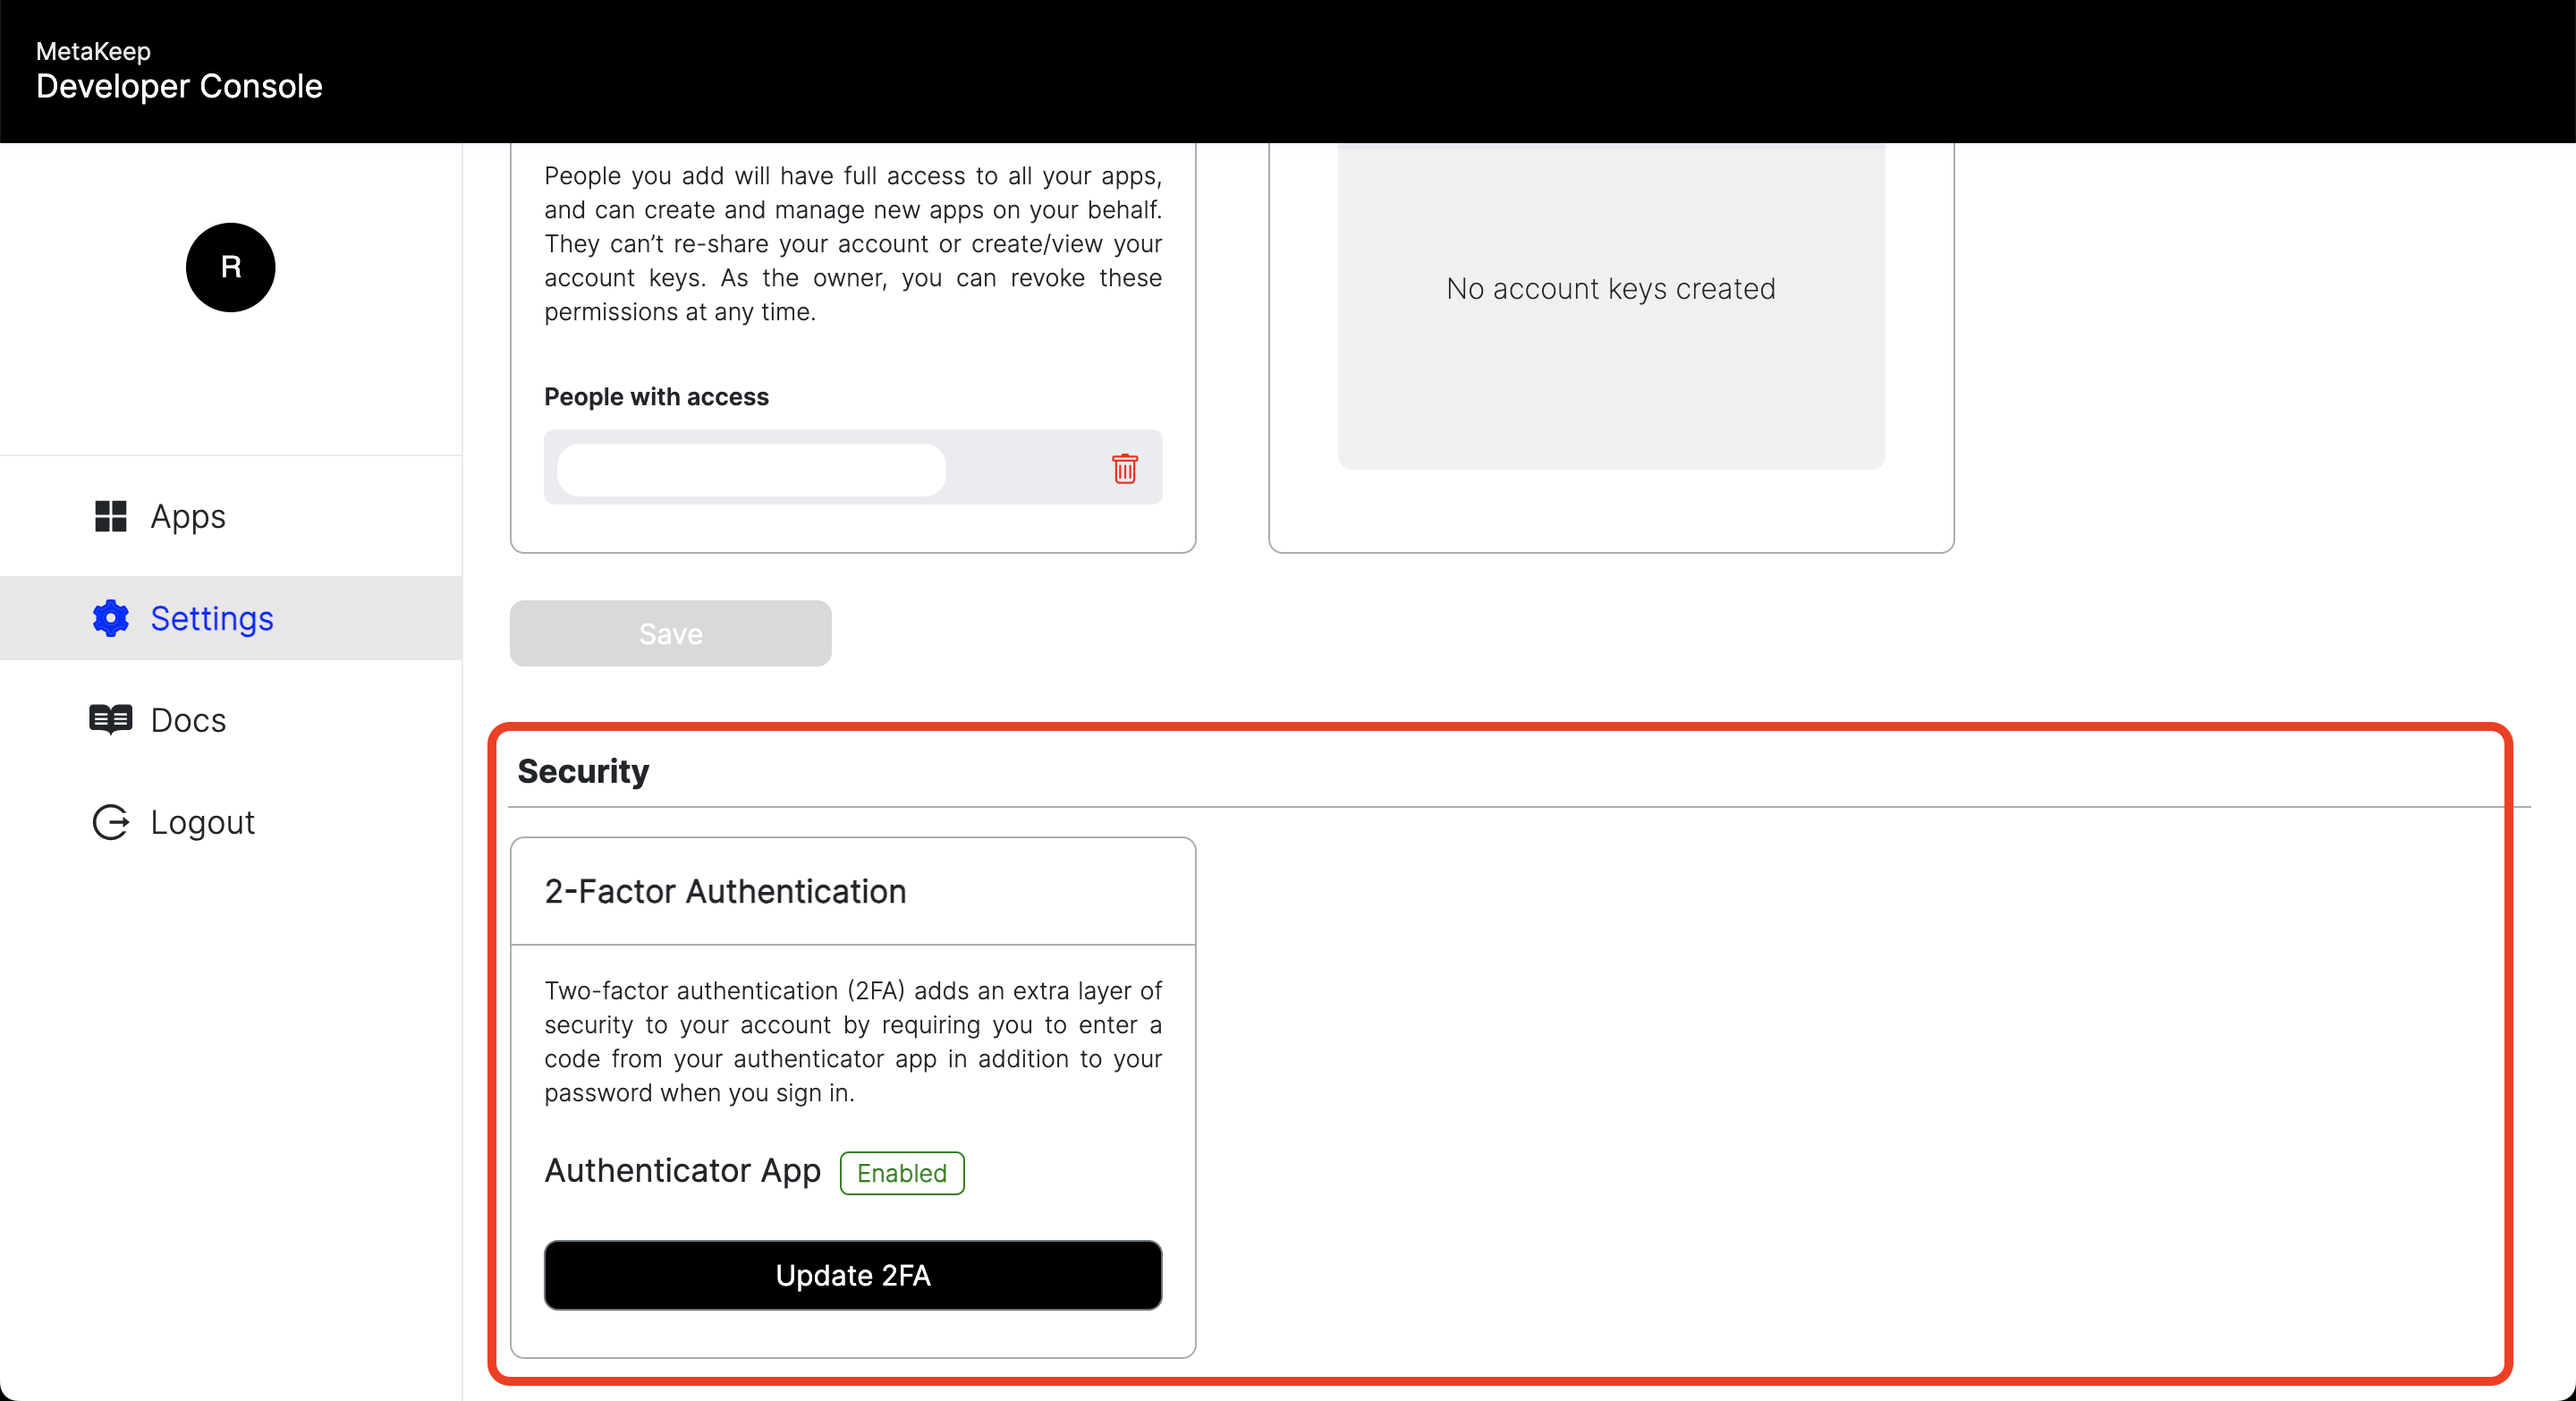Click the Settings gear icon in sidebar
Screen dimensions: 2576x1401
pyautogui.click(x=110, y=619)
